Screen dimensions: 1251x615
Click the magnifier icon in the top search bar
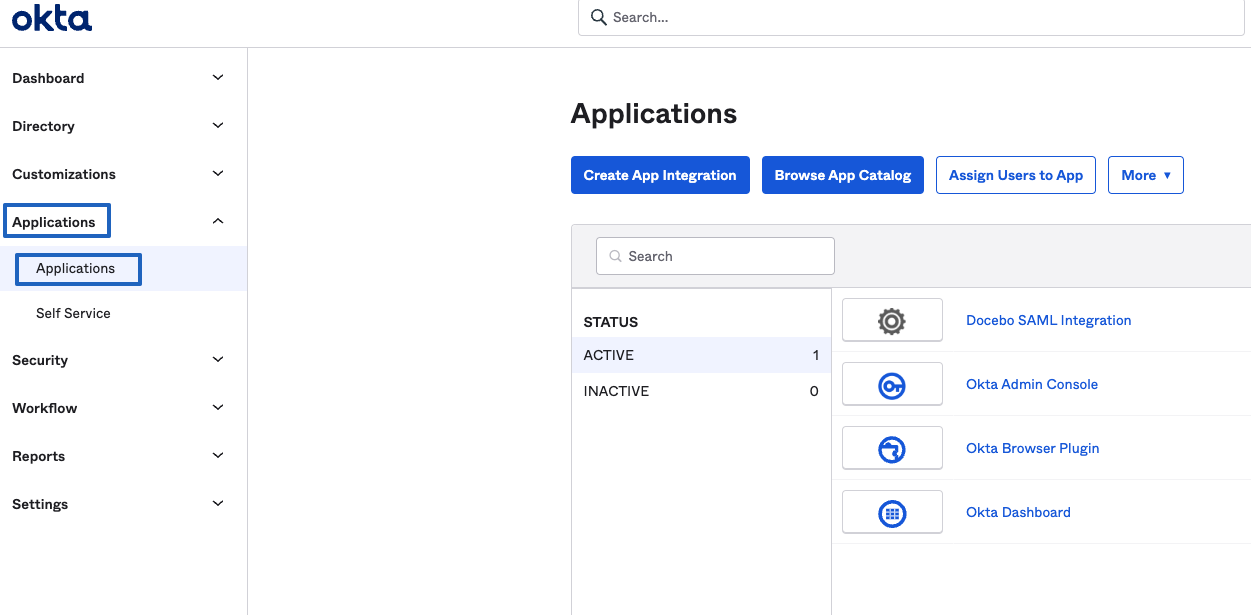click(598, 17)
